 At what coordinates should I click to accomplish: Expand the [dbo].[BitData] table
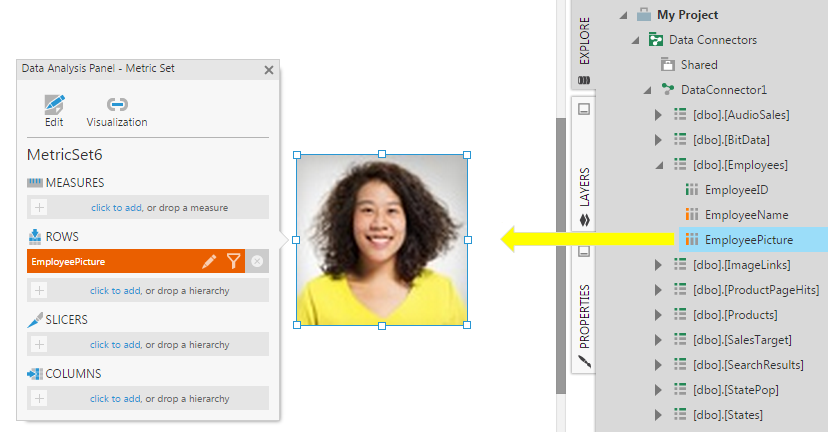coord(658,140)
